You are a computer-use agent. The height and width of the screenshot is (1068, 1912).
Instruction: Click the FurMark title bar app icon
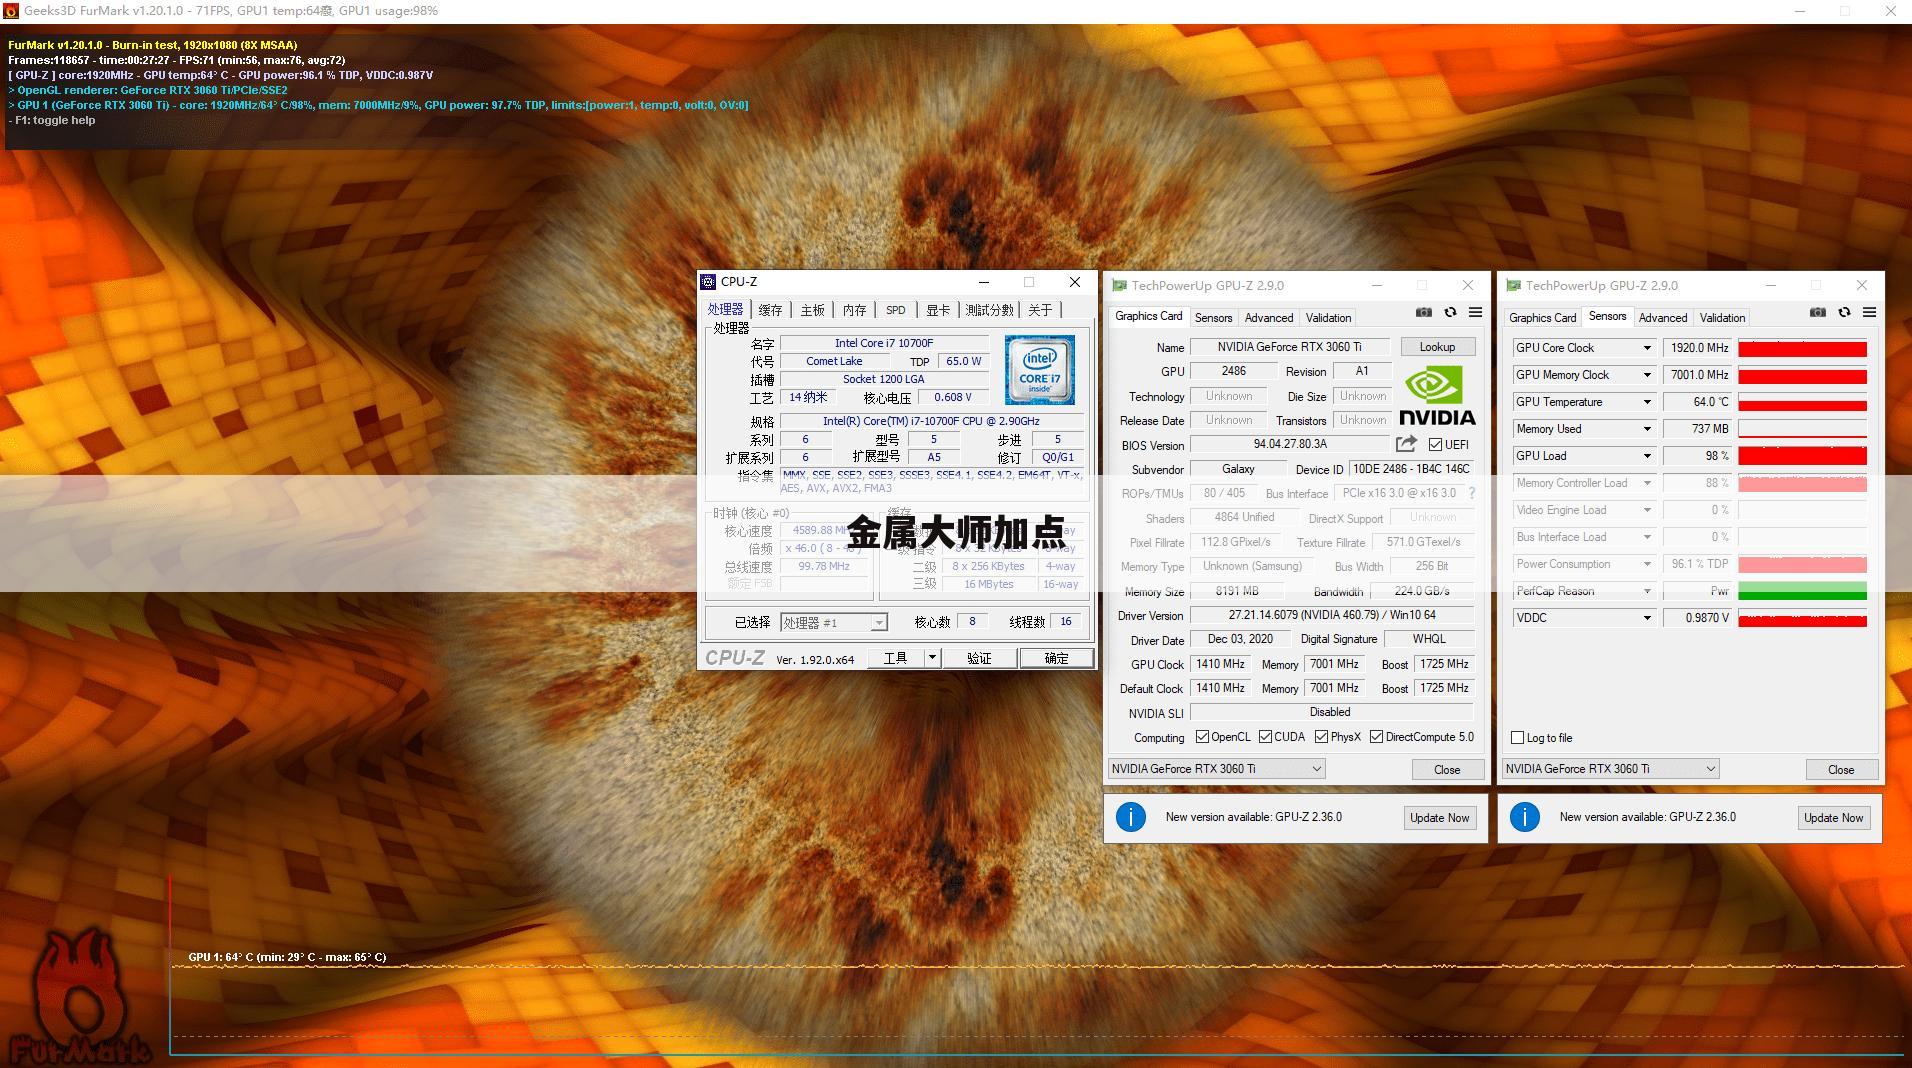pyautogui.click(x=10, y=11)
